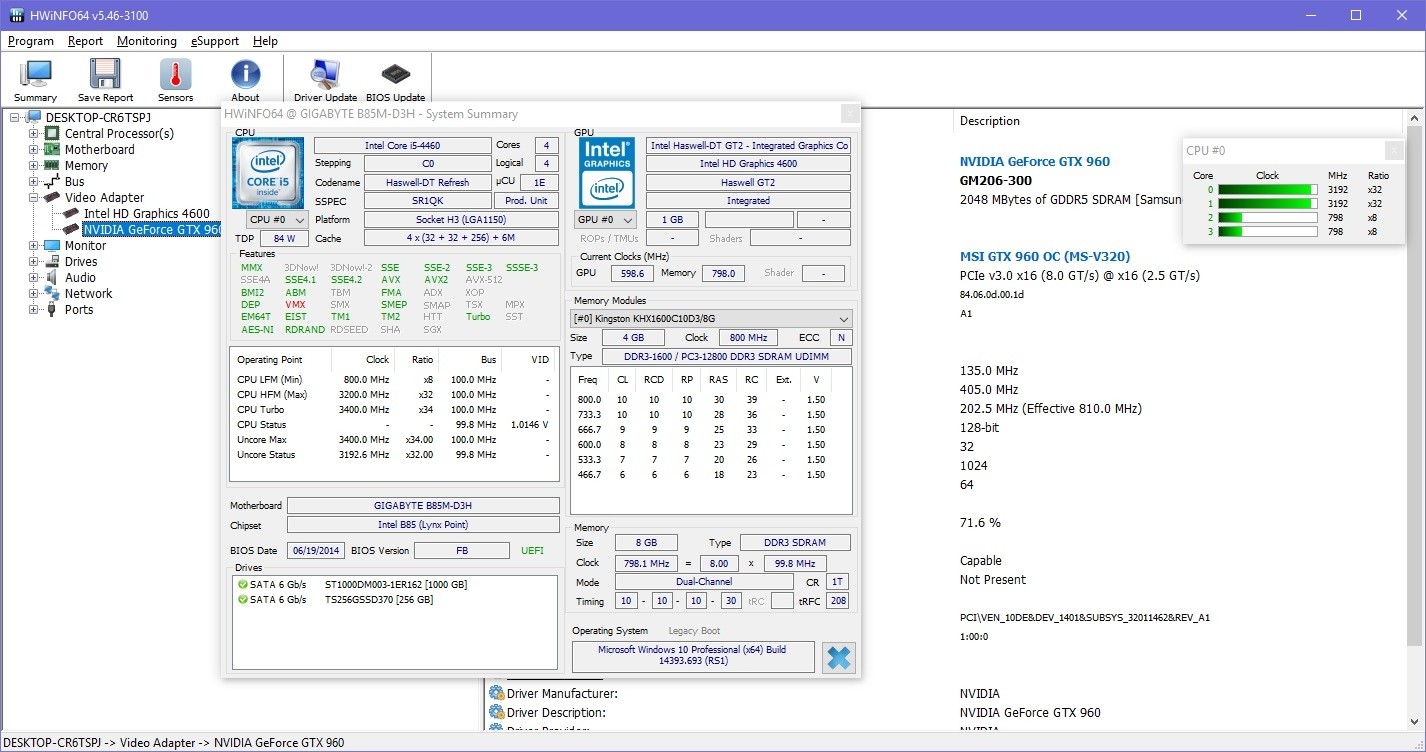Select Intel HD Graphics 4600 tree item
Screen dimensions: 1426x752
coord(146,214)
